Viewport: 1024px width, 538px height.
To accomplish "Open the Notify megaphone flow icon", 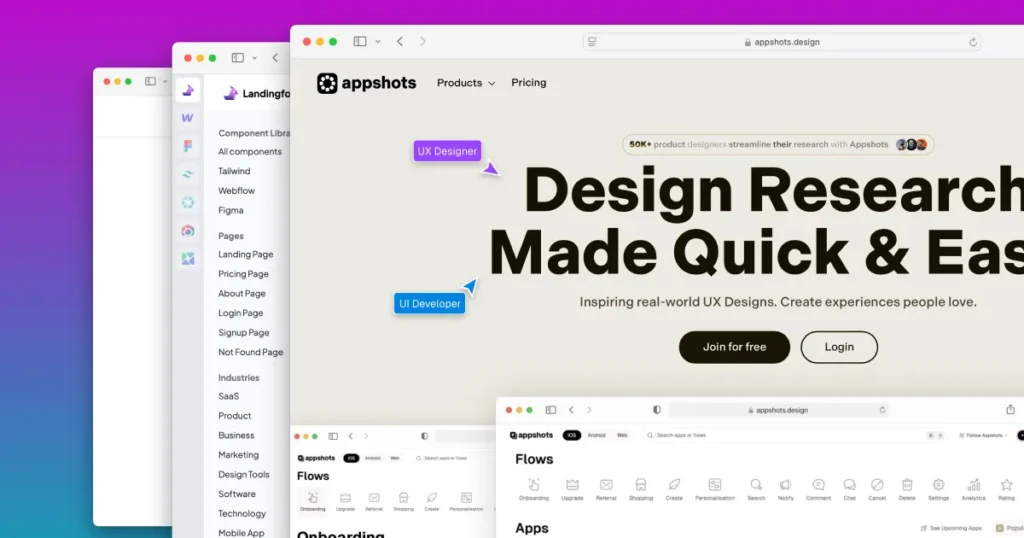I will click(x=786, y=485).
